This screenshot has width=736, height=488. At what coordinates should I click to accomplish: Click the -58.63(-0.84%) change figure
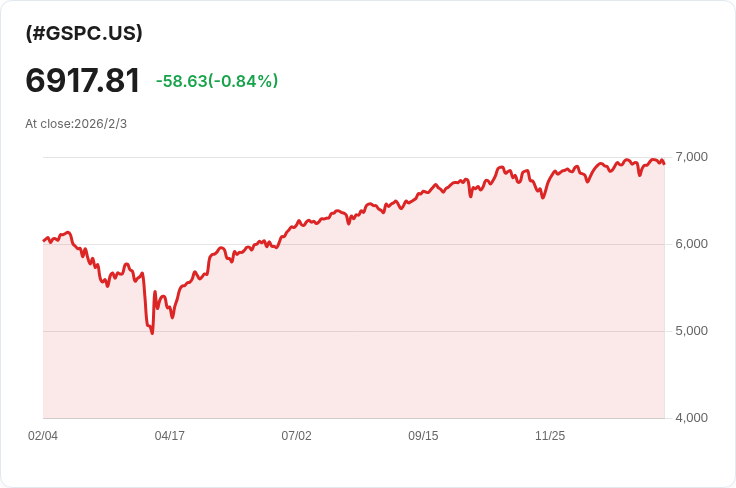(217, 81)
